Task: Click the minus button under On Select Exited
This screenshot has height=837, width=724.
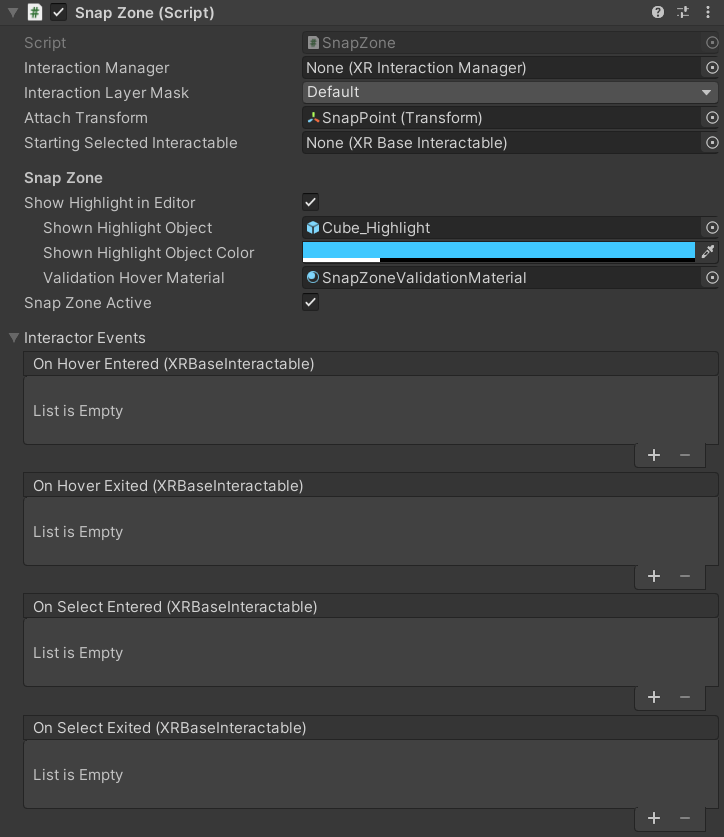Action: click(x=685, y=818)
